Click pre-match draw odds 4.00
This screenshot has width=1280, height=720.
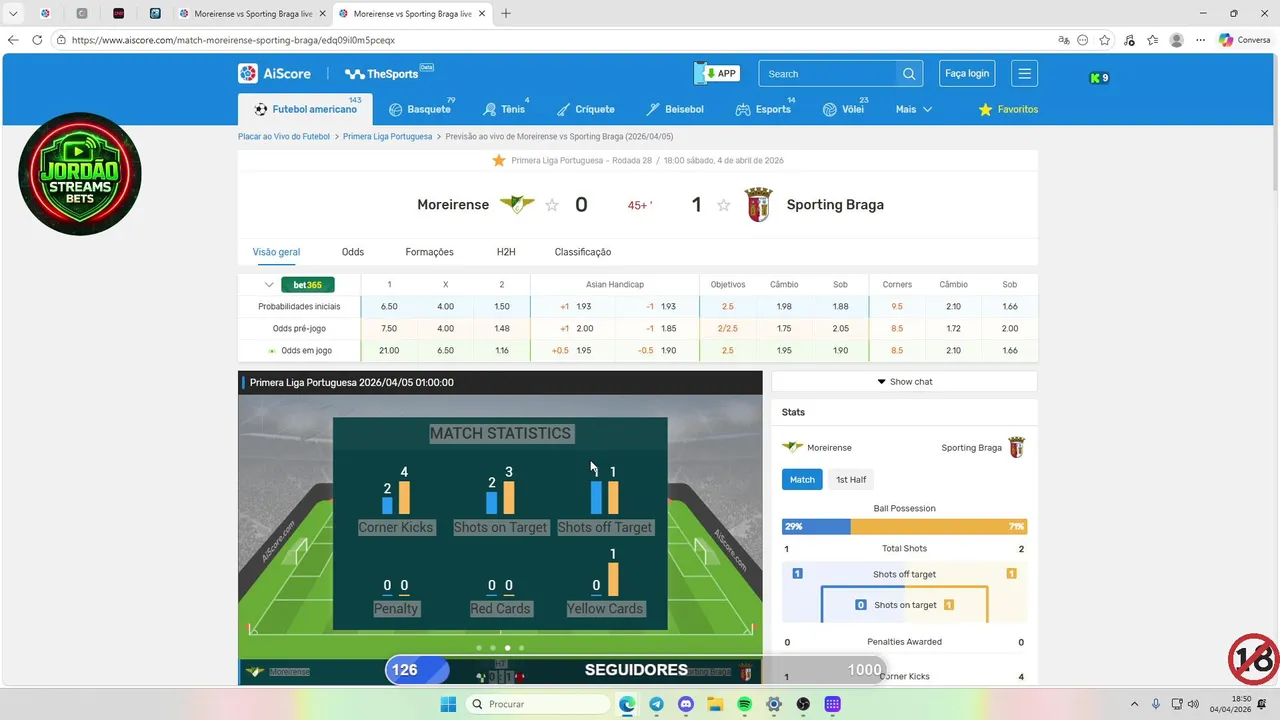(446, 329)
